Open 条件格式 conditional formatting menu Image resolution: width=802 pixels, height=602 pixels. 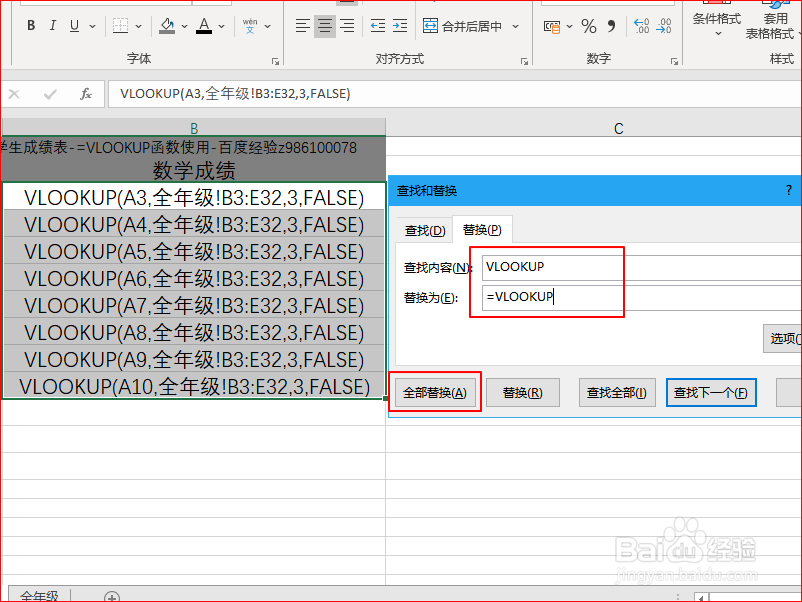point(717,20)
